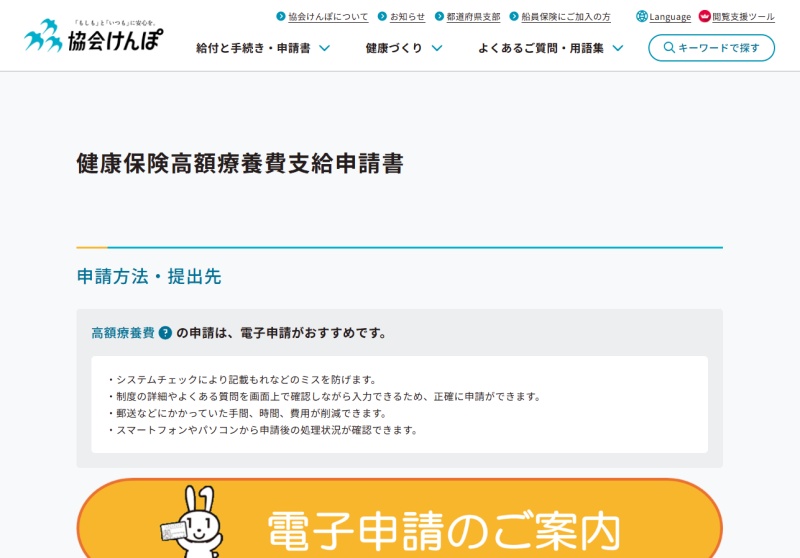Screen dimensions: 800x558
Task: Click the Language globe icon
Action: pos(642,16)
